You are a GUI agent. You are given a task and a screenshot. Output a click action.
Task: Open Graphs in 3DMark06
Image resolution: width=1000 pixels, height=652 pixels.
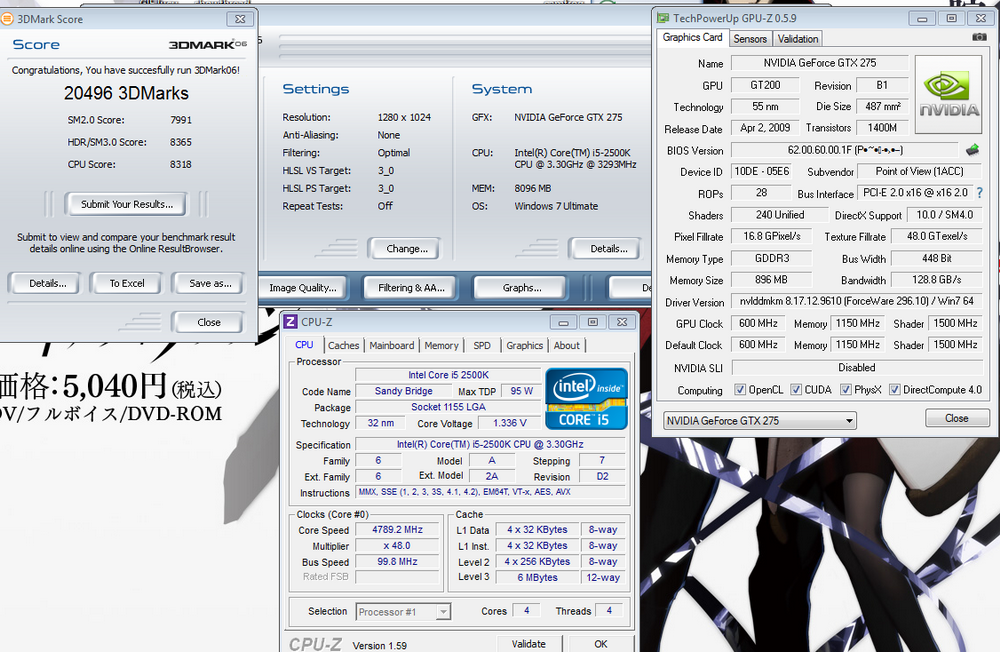[522, 288]
